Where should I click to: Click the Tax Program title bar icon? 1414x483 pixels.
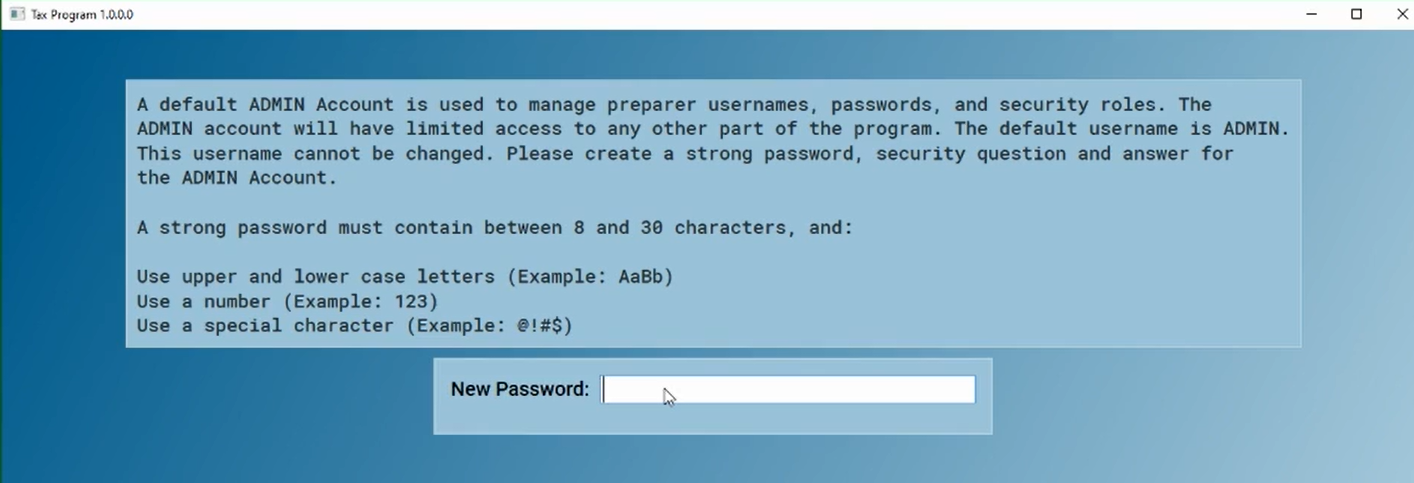pos(17,14)
